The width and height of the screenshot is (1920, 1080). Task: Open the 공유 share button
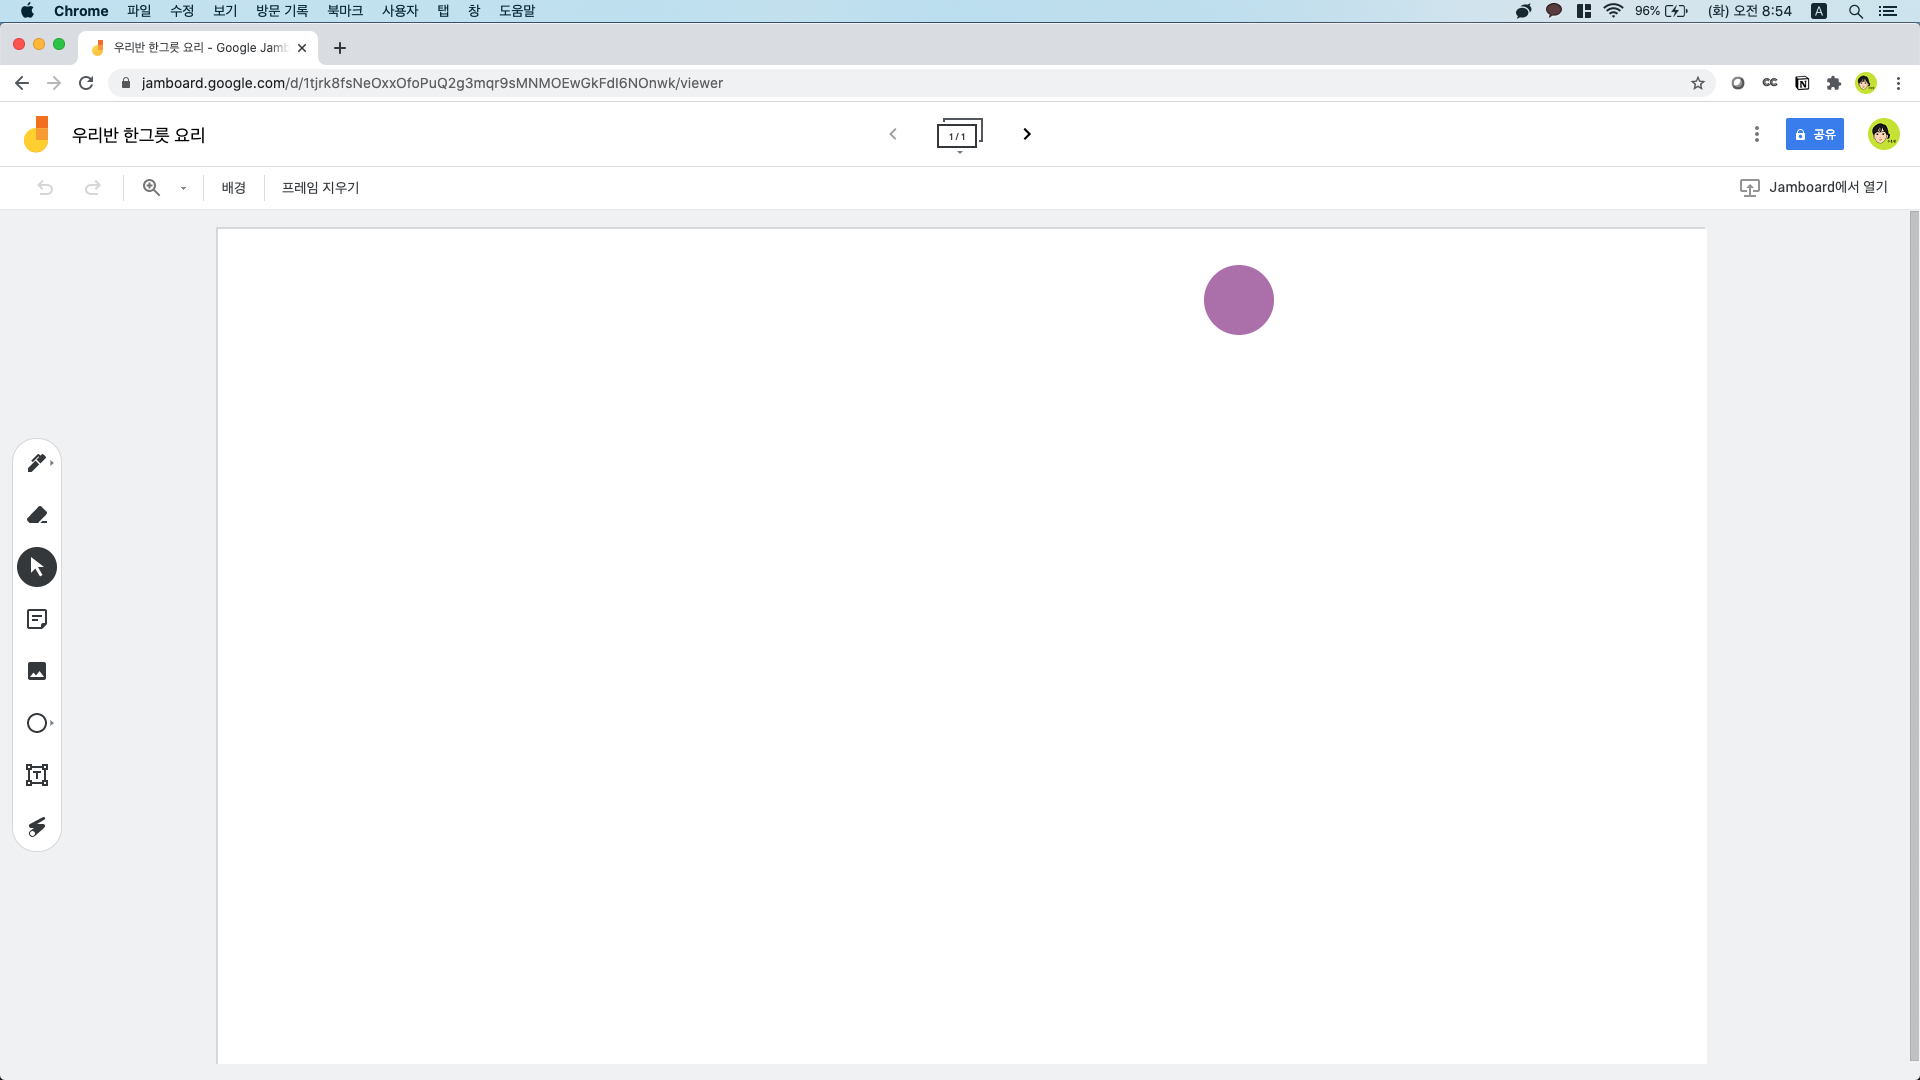pos(1814,134)
